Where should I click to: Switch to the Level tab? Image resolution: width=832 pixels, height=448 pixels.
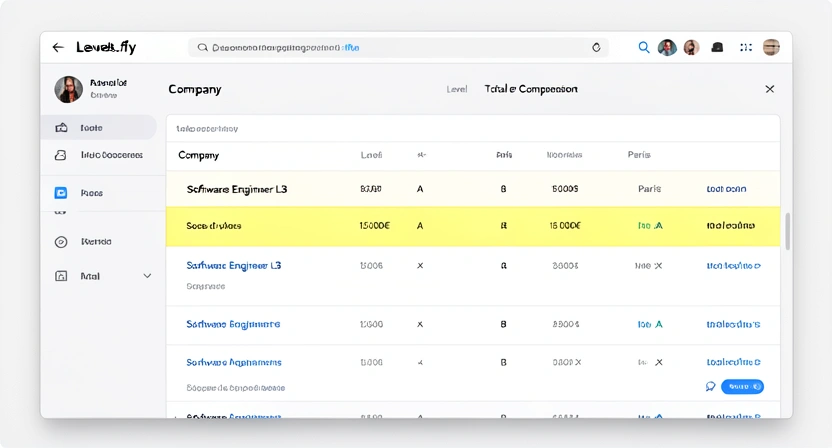point(456,89)
